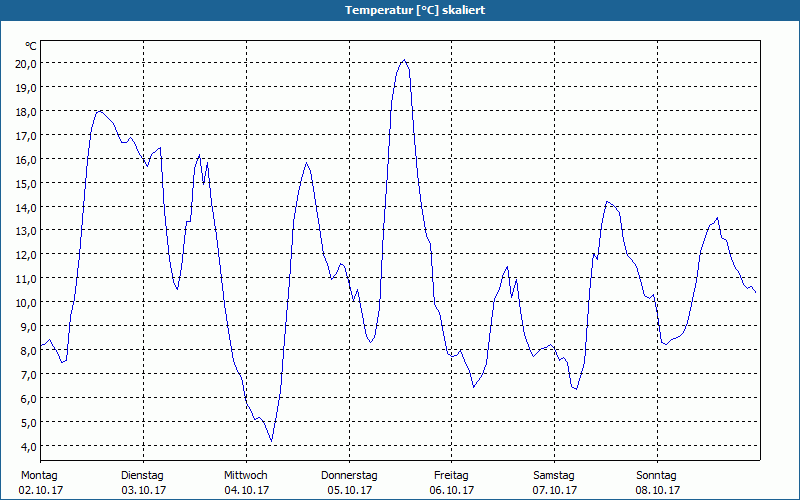The height and width of the screenshot is (500, 800).
Task: Select the 7,0 y-axis value
Action: click(x=28, y=375)
